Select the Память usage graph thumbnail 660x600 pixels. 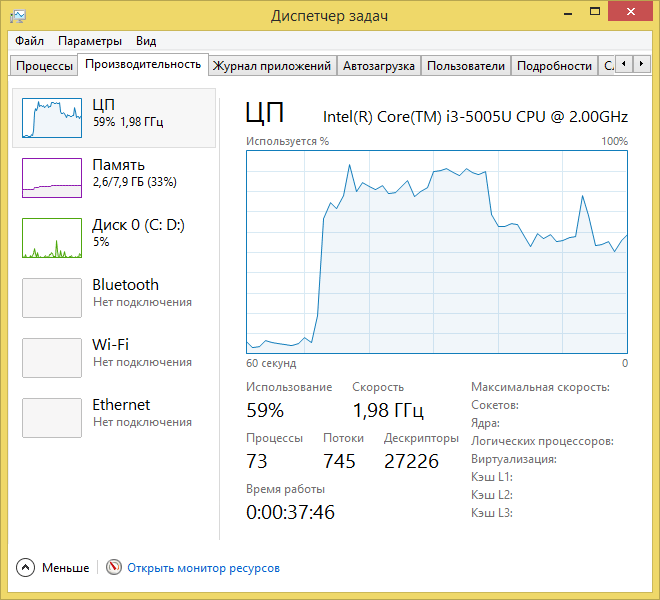point(52,178)
